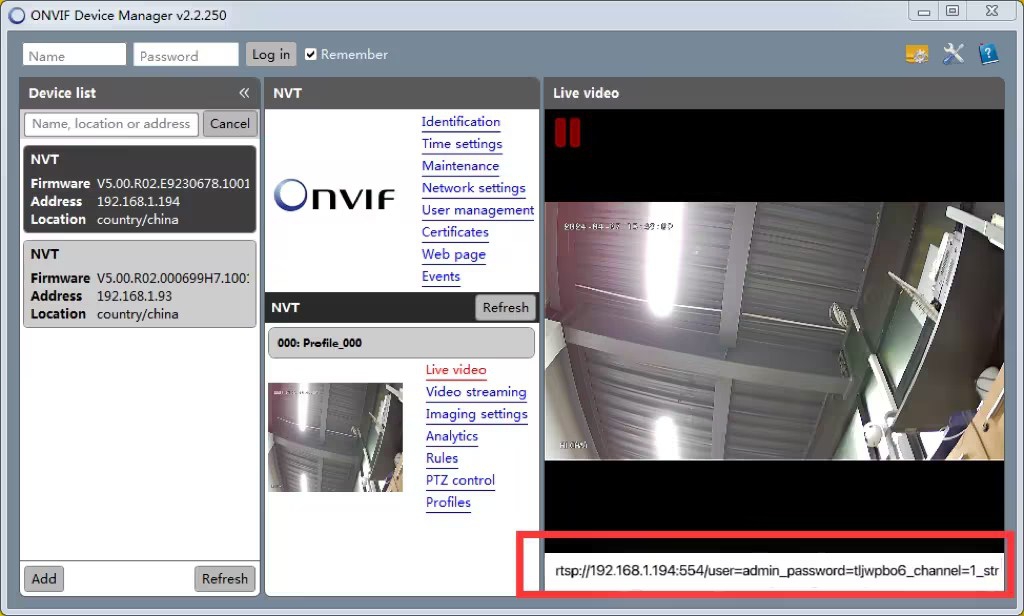Open User management
Screen dimensions: 1024x616
click(477, 210)
